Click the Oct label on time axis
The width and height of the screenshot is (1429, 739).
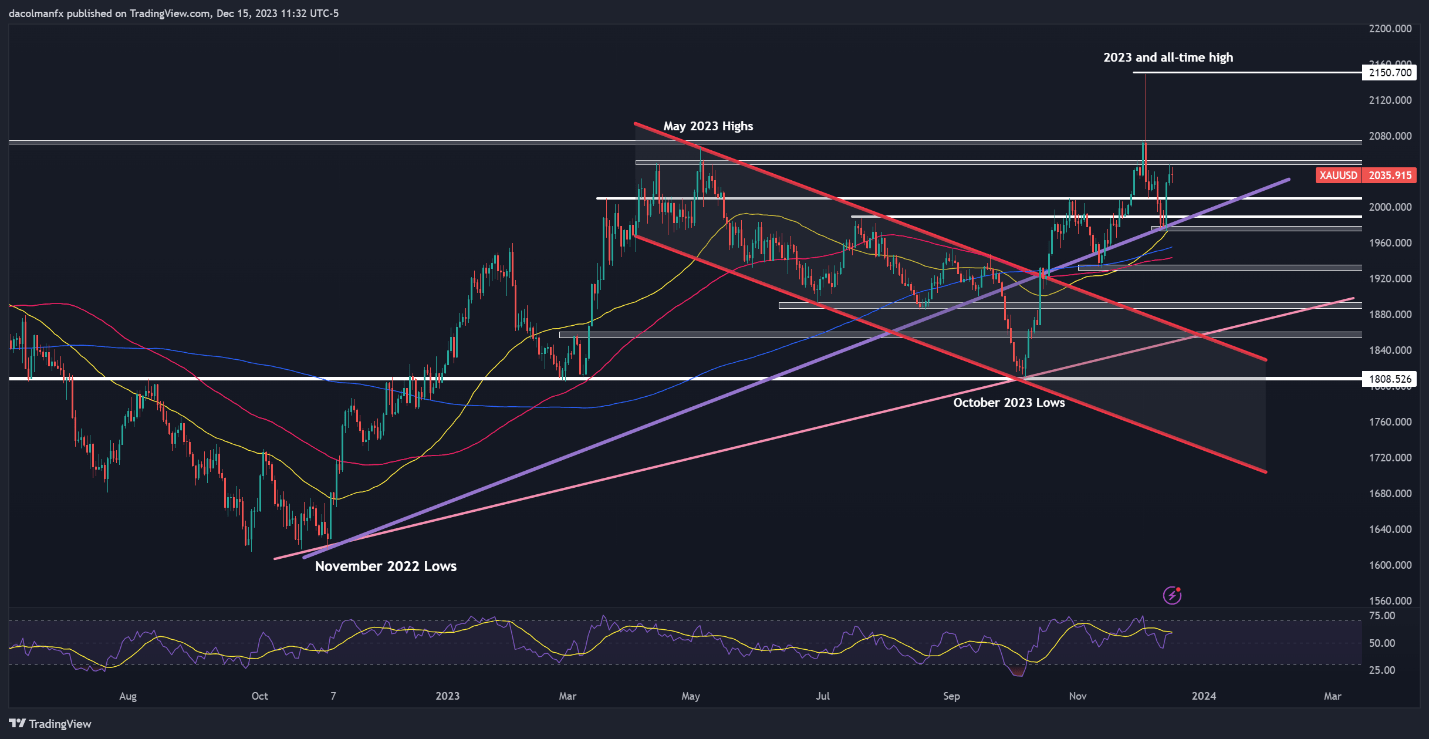pyautogui.click(x=259, y=695)
